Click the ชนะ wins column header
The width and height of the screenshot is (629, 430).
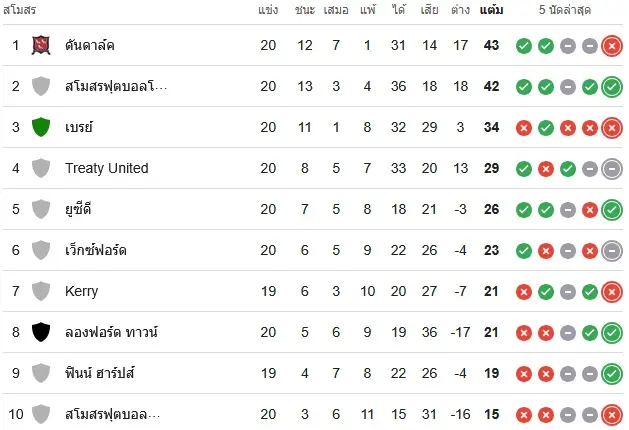[x=305, y=10]
